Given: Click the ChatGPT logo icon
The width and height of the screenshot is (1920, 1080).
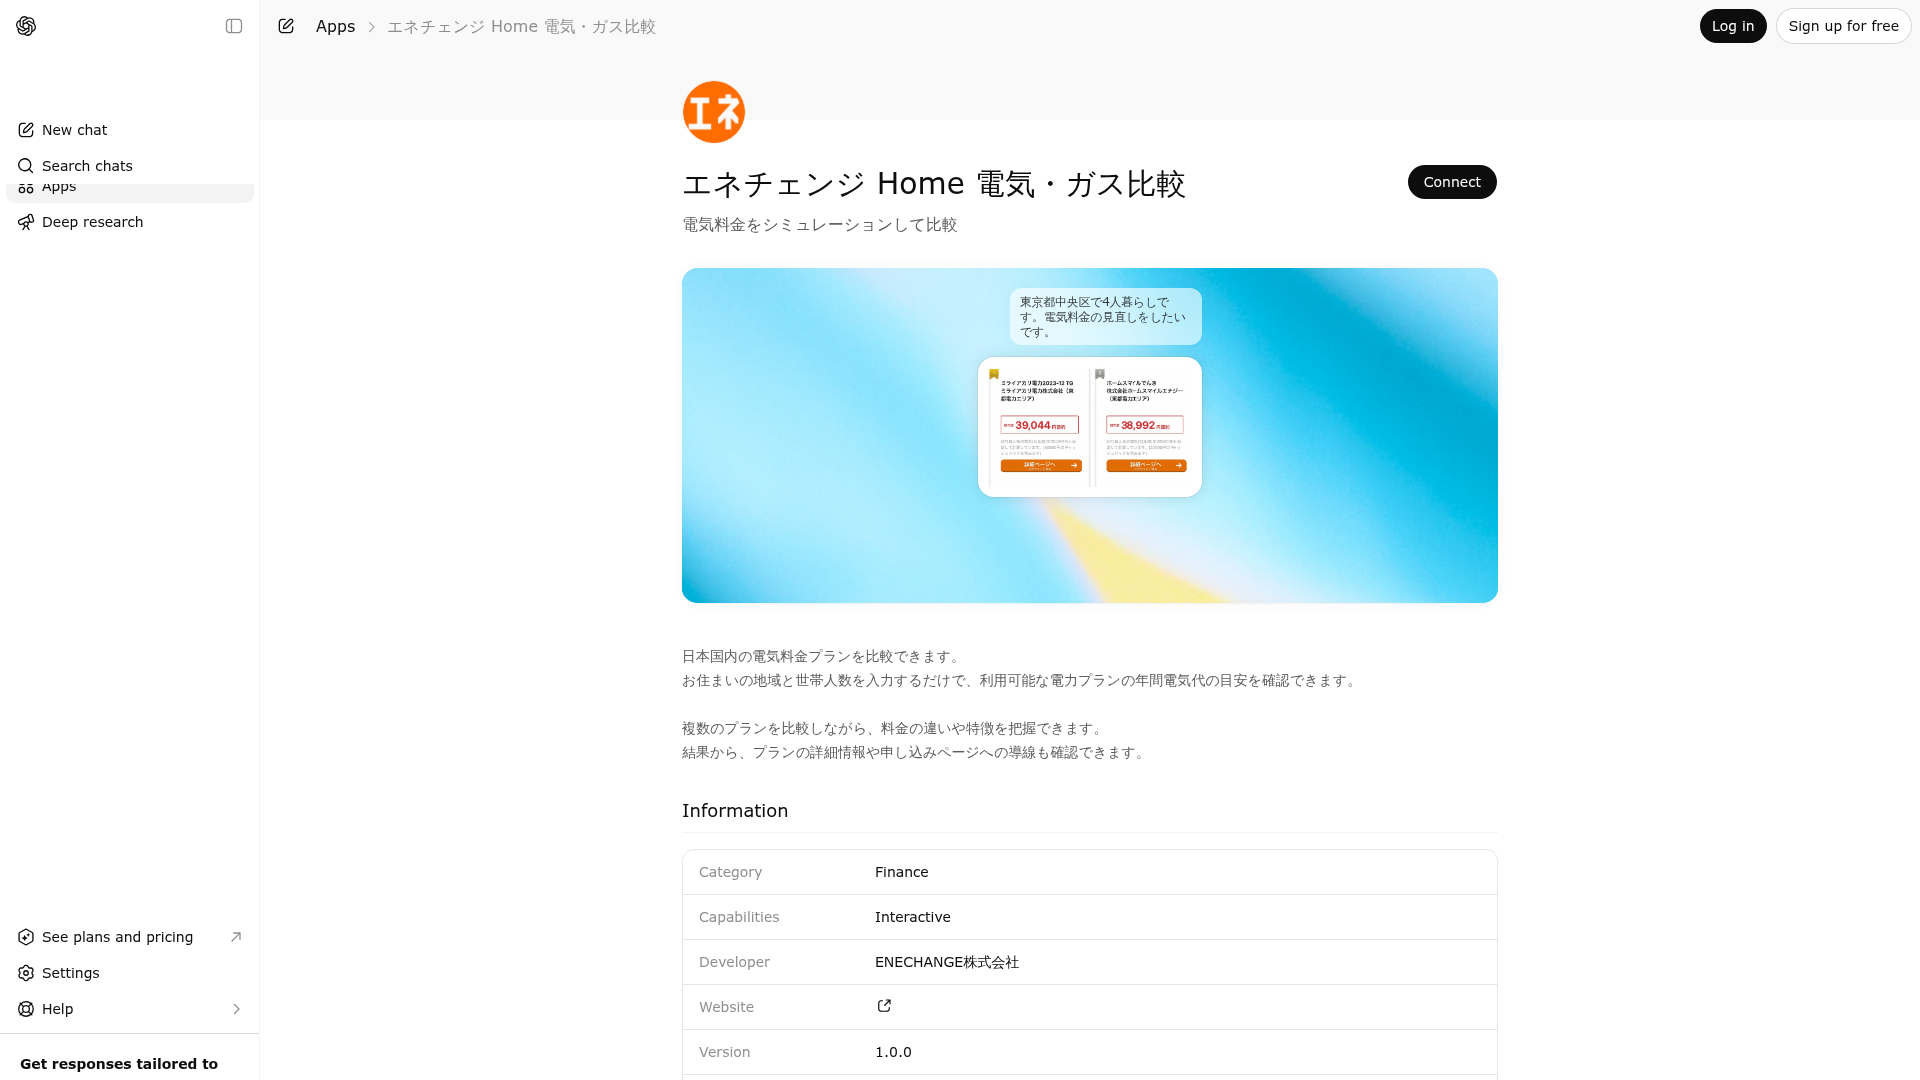Looking at the screenshot, I should (26, 26).
